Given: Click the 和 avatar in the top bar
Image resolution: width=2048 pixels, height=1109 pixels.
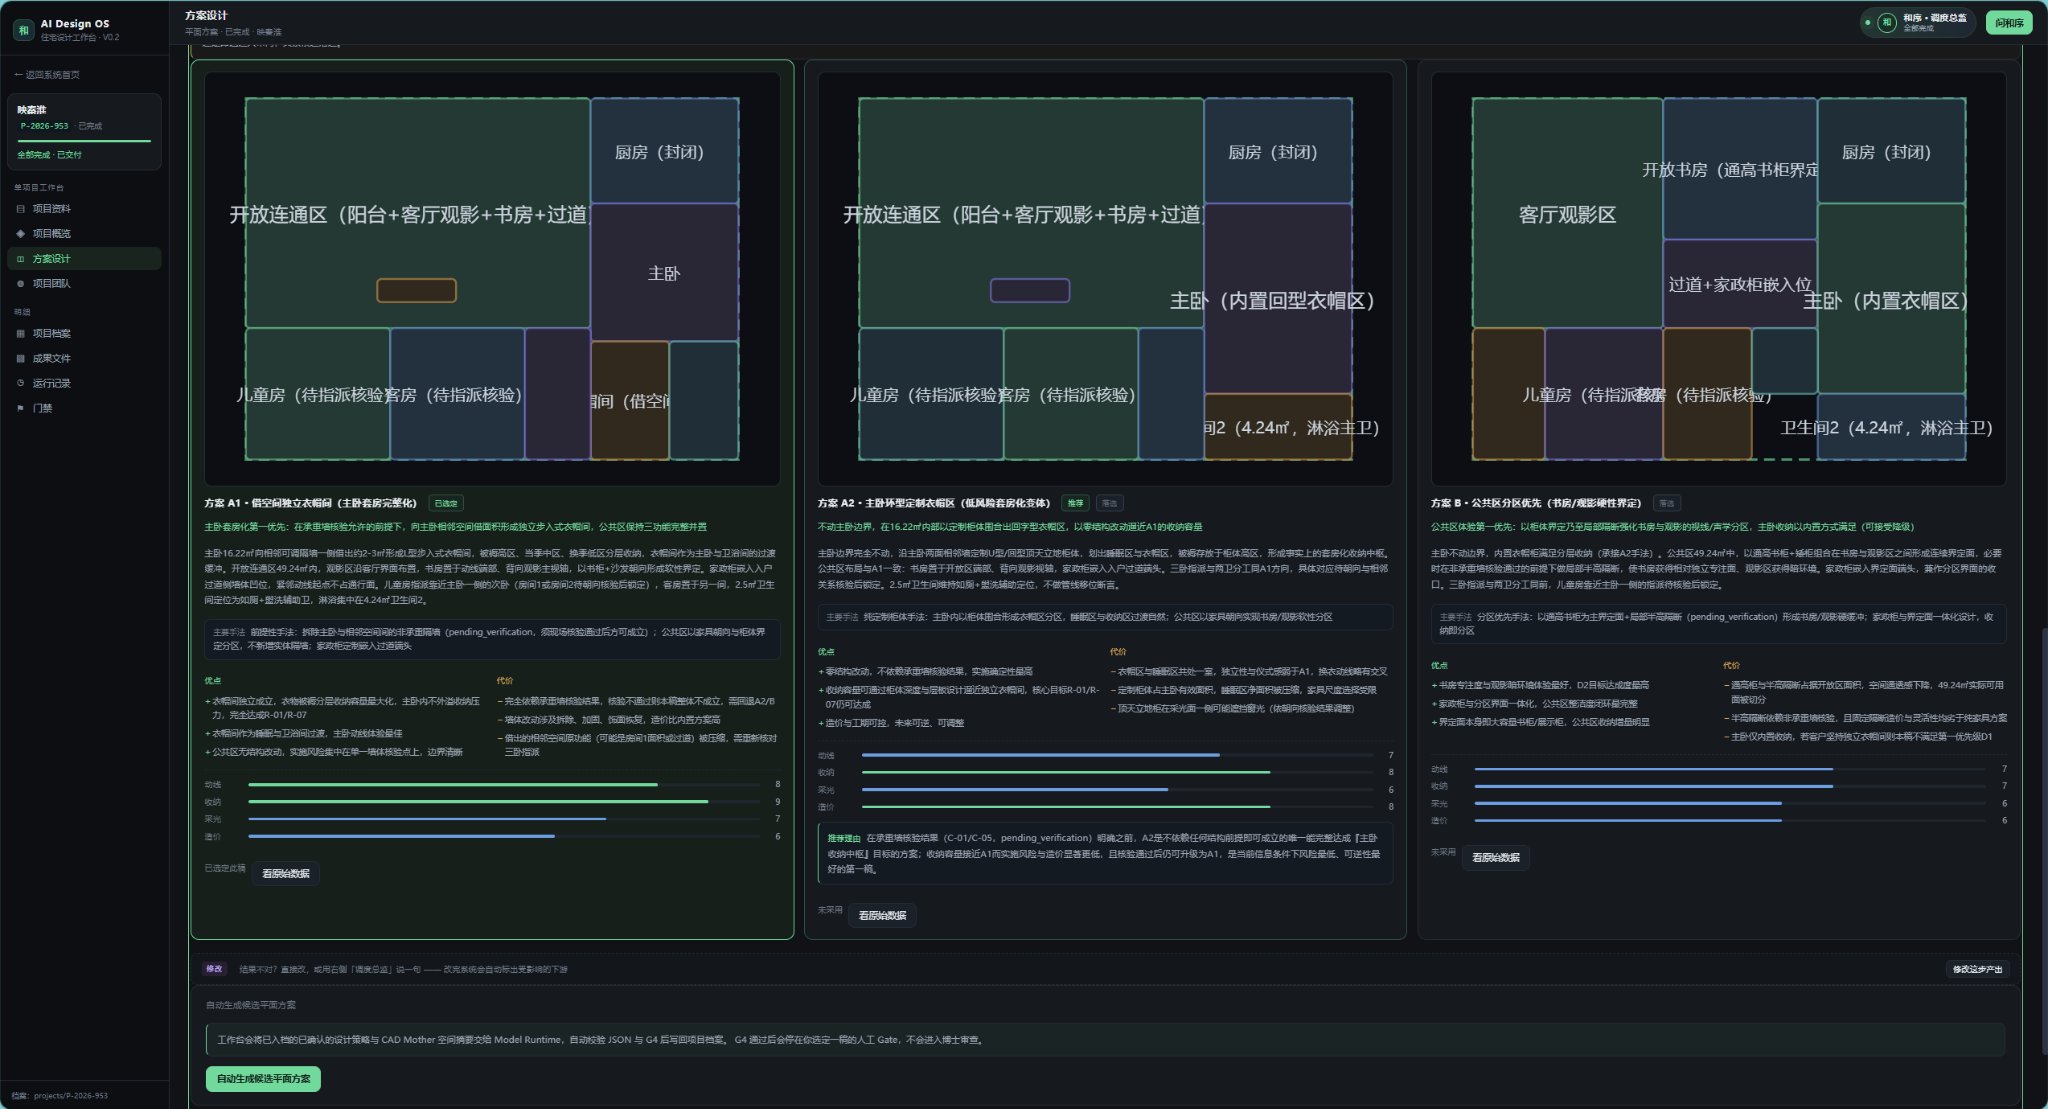Looking at the screenshot, I should [1886, 22].
